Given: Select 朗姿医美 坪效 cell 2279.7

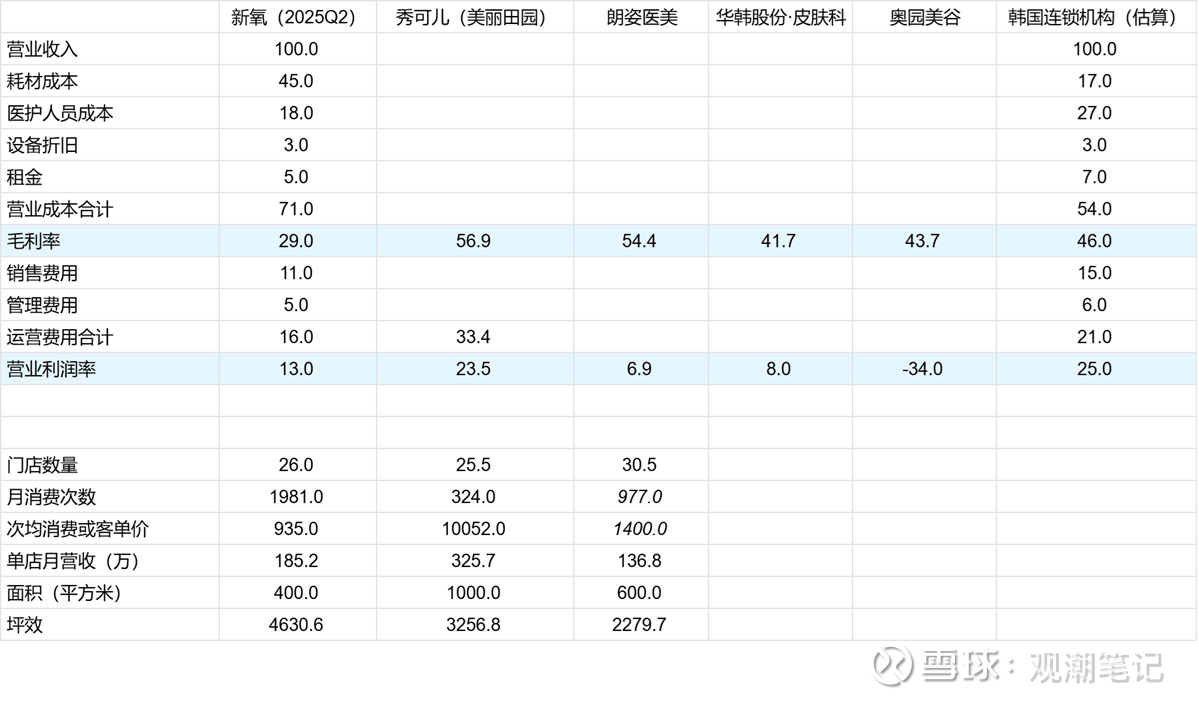Looking at the screenshot, I should [x=639, y=625].
